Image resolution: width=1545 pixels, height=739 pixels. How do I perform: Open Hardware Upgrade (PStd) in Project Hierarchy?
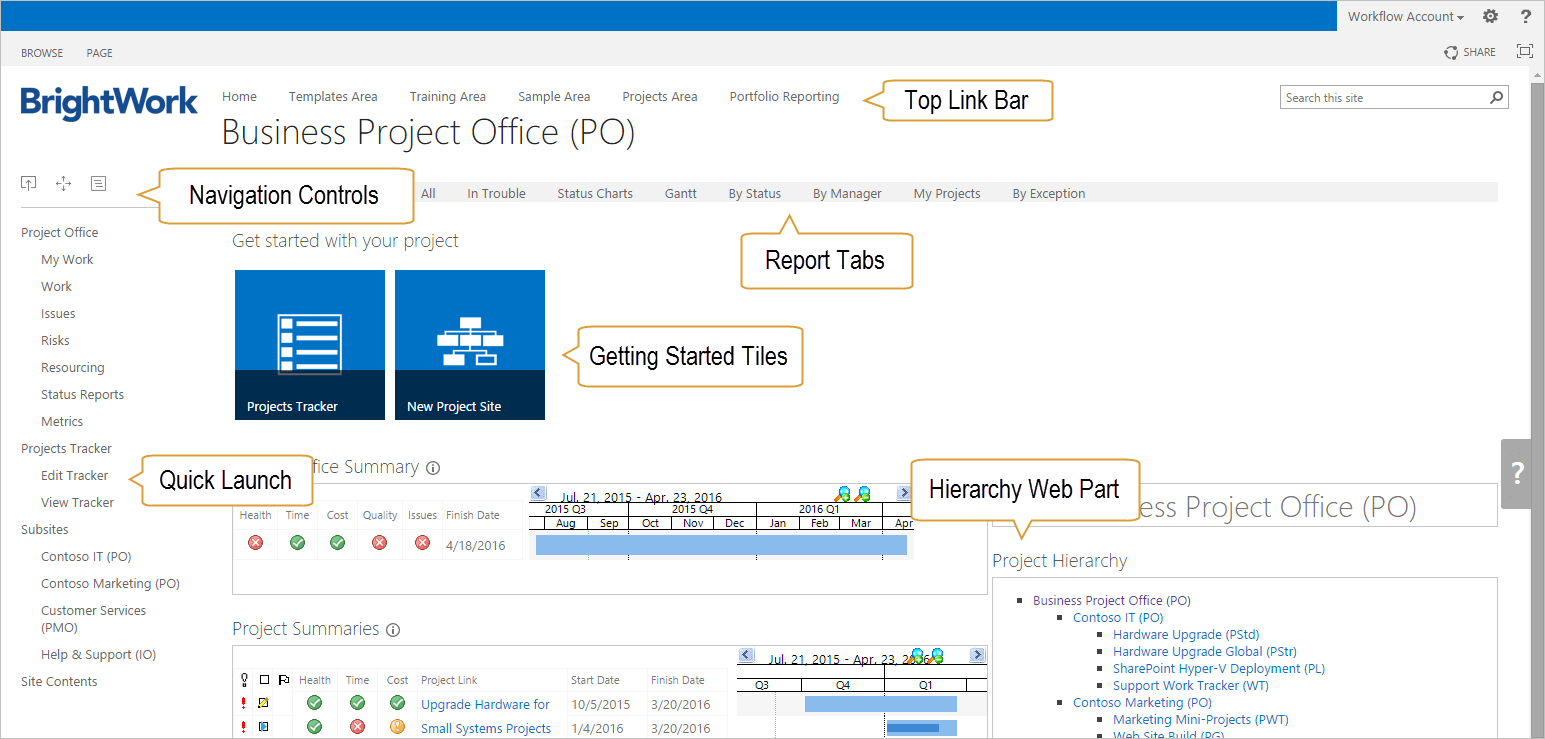pos(1185,635)
